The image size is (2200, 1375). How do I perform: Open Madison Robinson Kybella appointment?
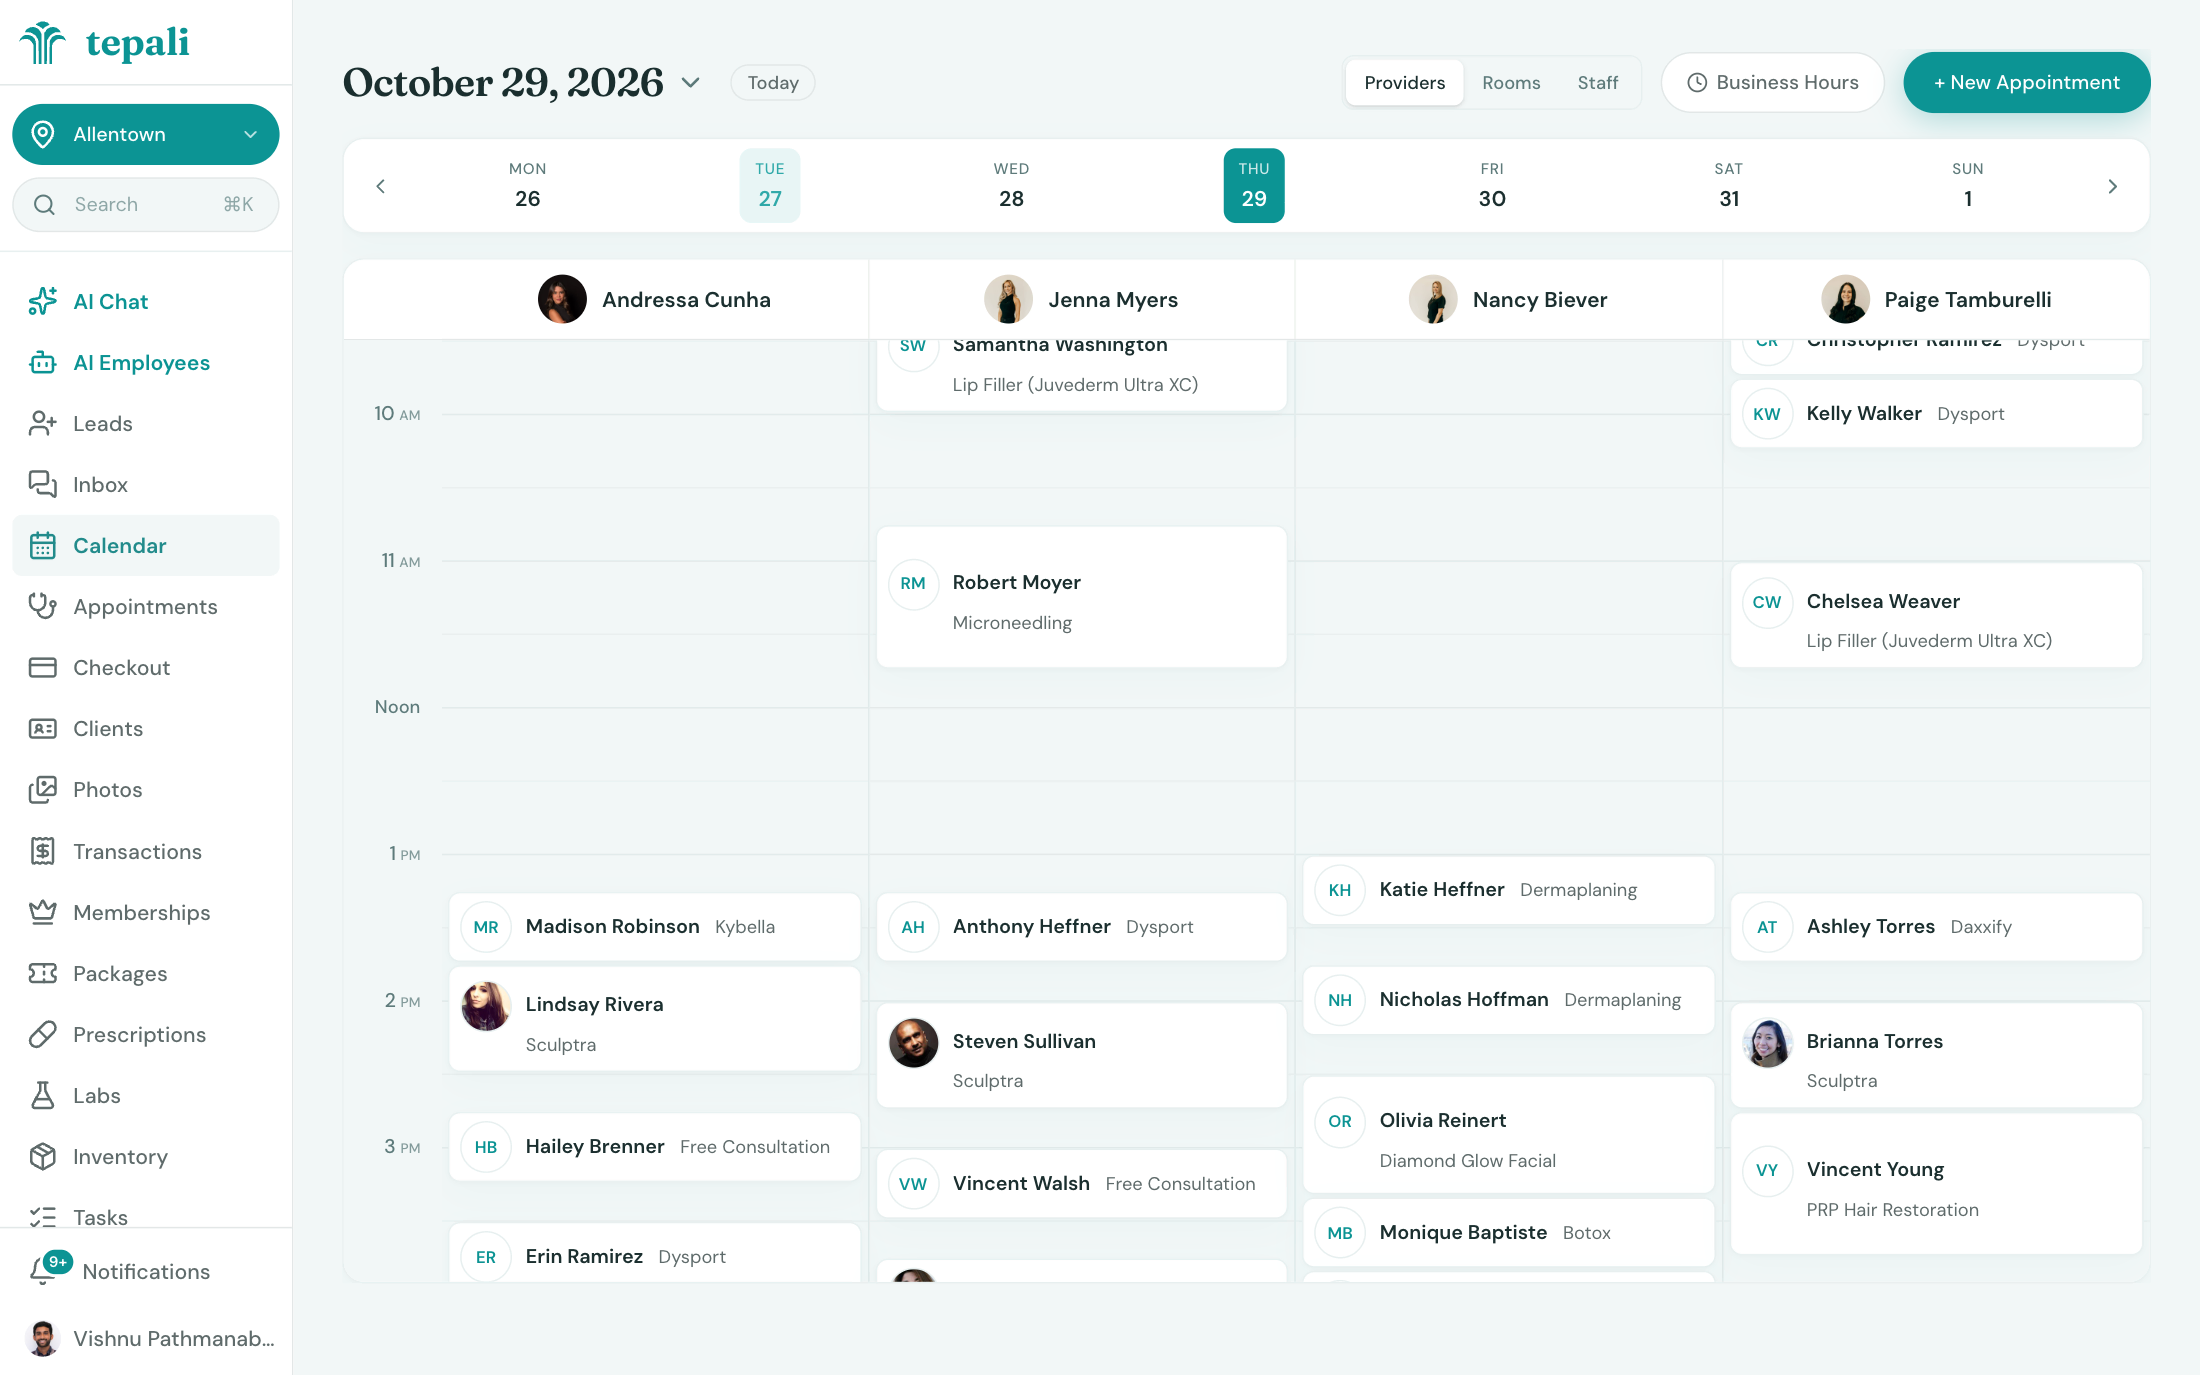coord(654,927)
